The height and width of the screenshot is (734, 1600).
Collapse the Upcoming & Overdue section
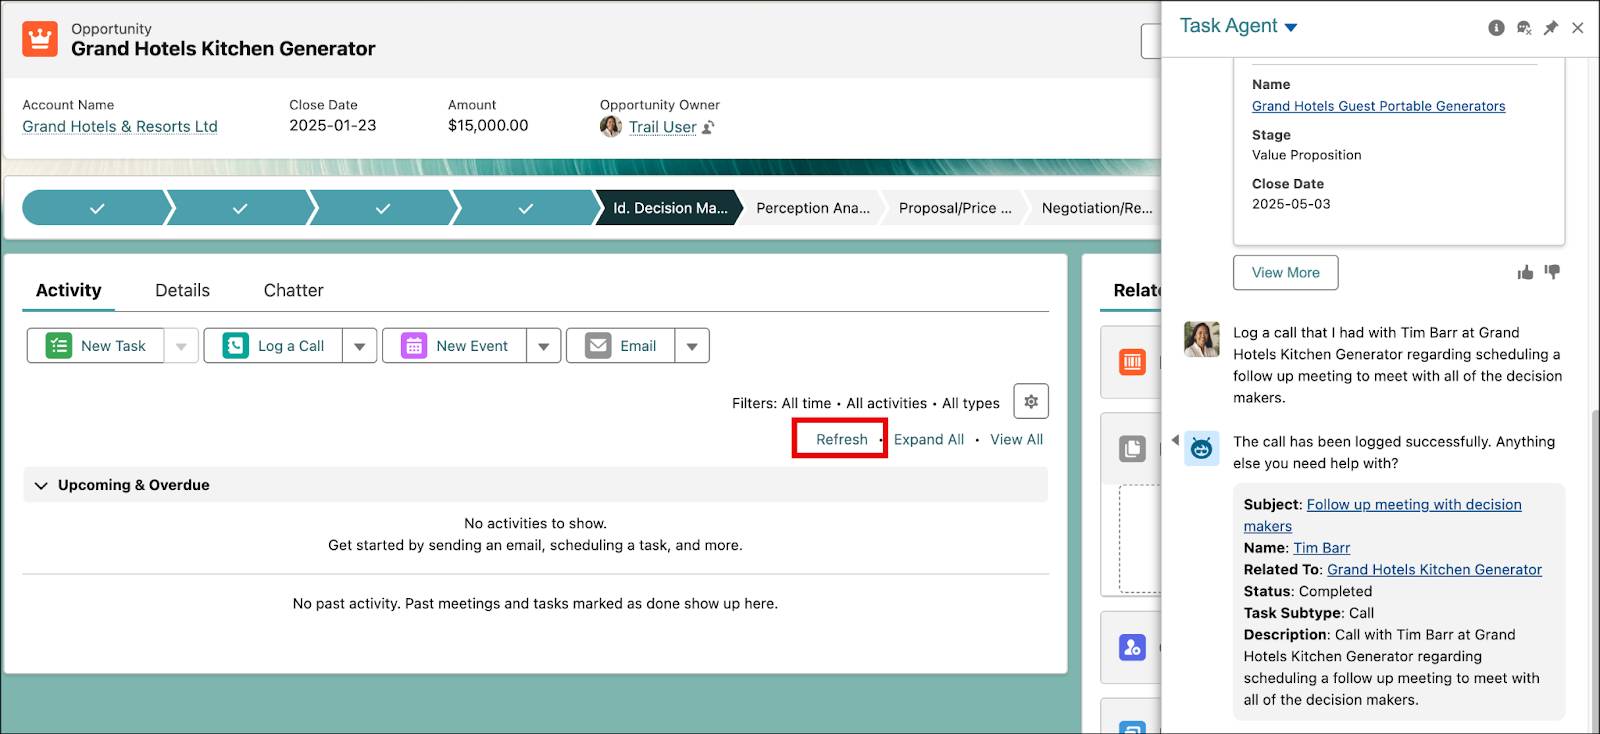click(41, 485)
